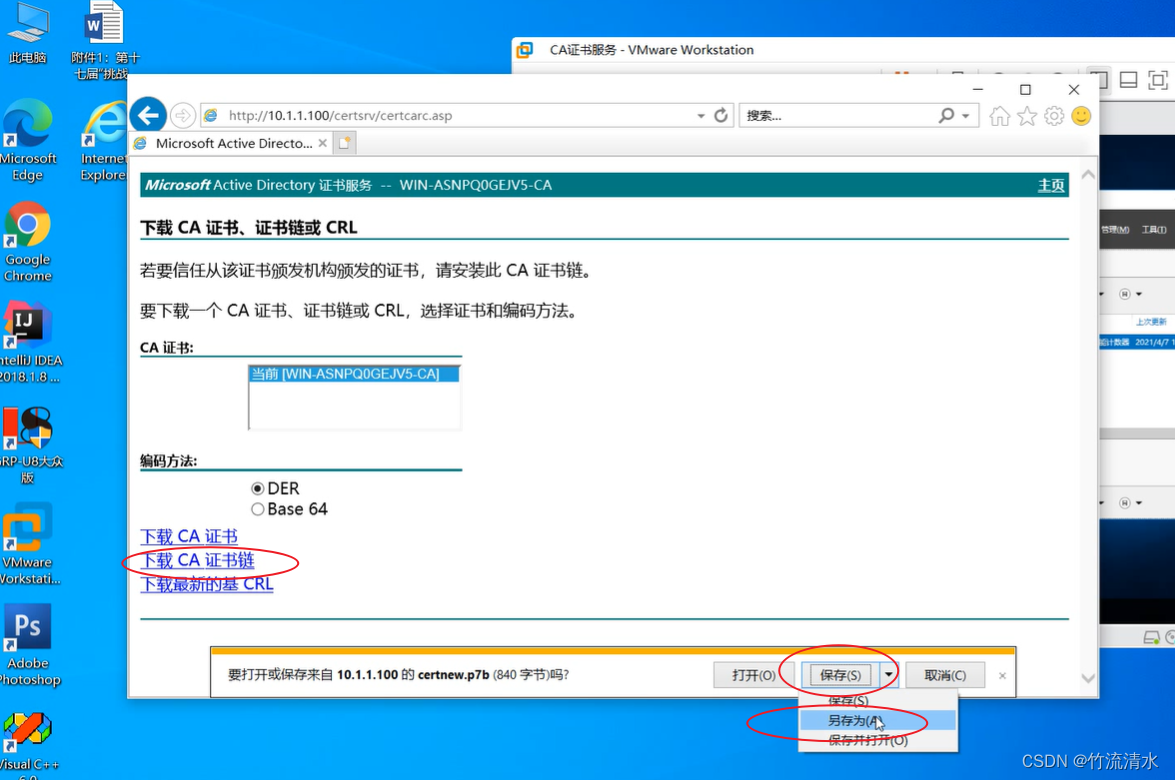Viewport: 1175px width, 780px height.
Task: Open ERP-U8 desktop shortcut
Action: point(28,445)
